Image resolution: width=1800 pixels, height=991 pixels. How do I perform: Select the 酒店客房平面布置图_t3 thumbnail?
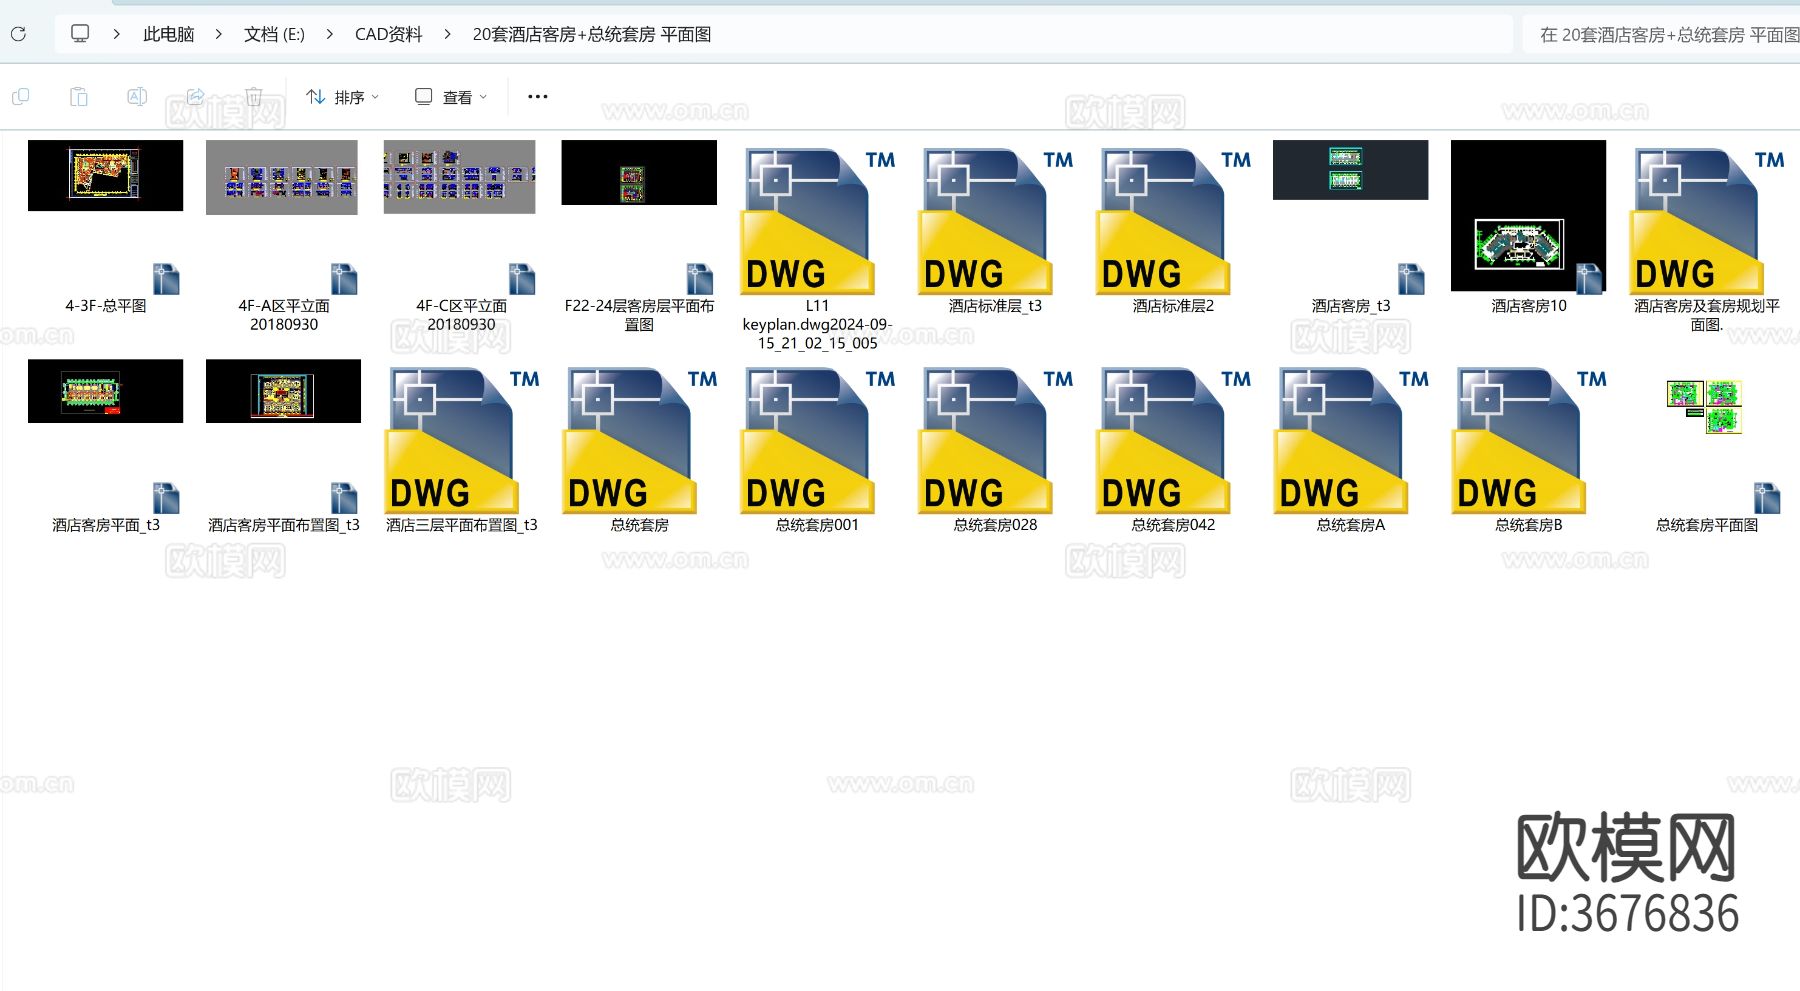[283, 391]
